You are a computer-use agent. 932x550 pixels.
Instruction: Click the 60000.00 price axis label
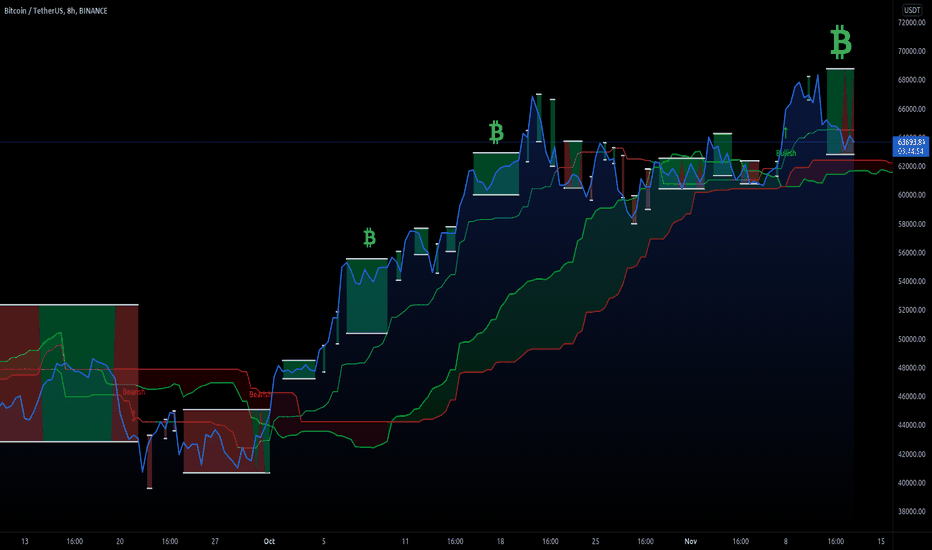tap(911, 195)
